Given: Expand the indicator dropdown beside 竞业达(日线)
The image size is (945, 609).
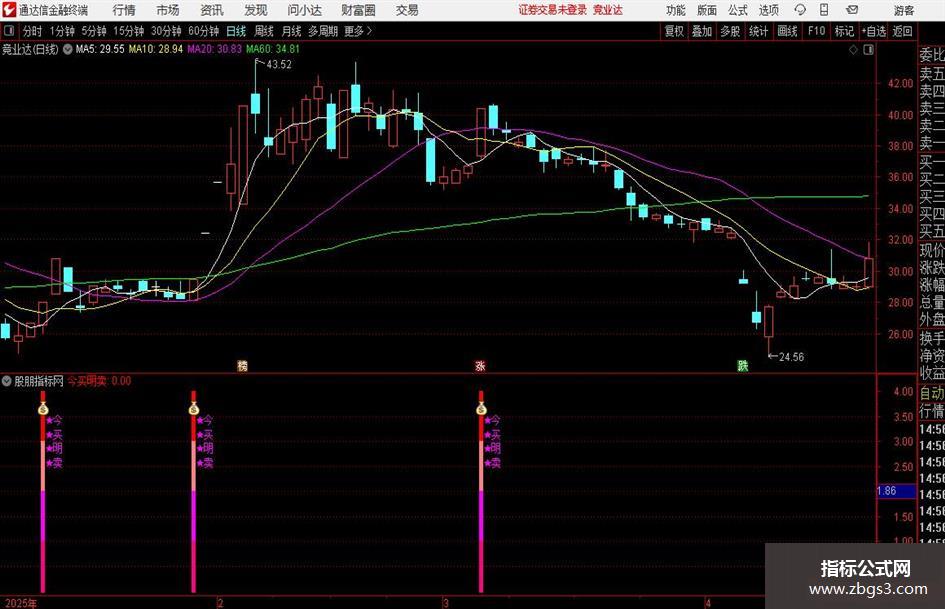Looking at the screenshot, I should tap(68, 49).
